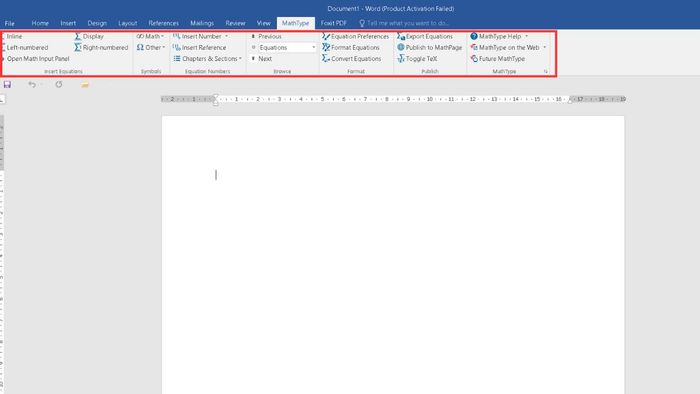Switch to the View tab
Image resolution: width=700 pixels, height=394 pixels.
pos(263,23)
